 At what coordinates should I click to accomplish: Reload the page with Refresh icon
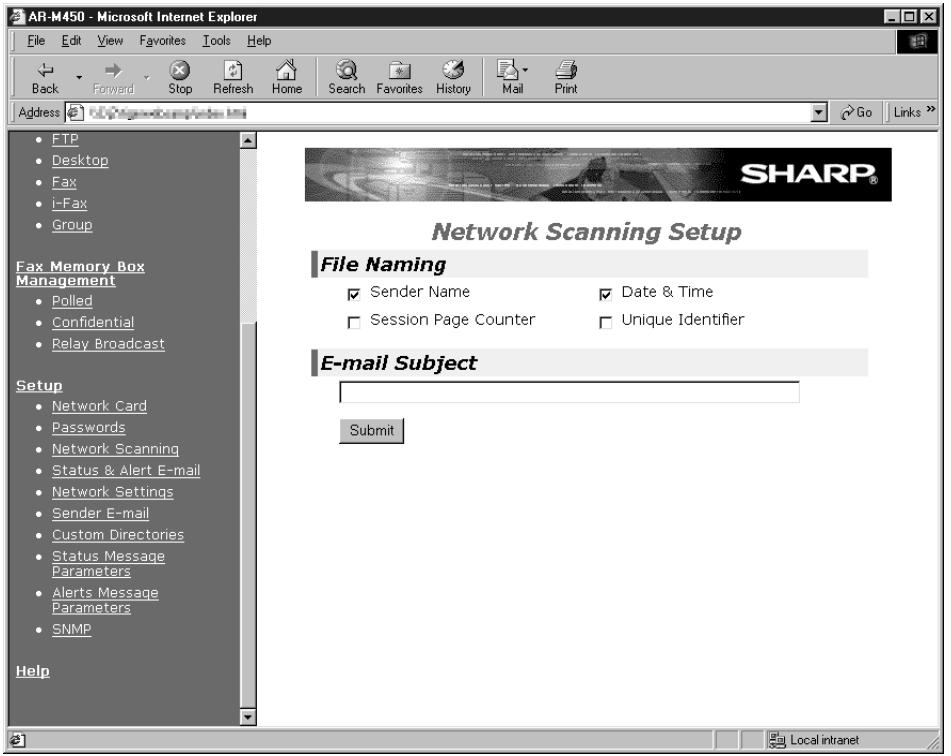point(233,70)
